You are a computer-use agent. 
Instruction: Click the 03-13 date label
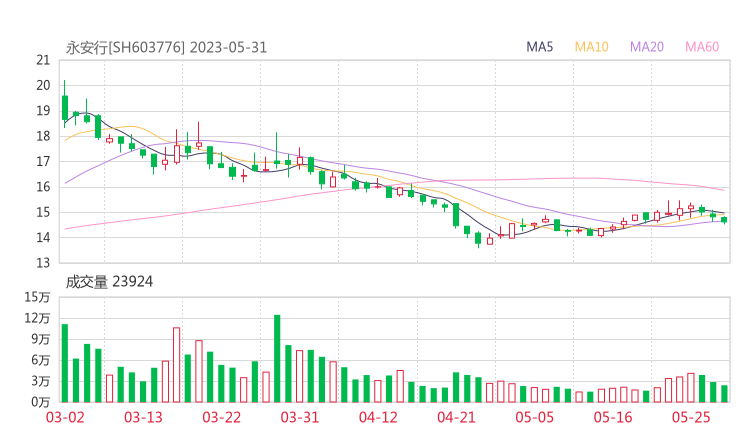tap(143, 417)
